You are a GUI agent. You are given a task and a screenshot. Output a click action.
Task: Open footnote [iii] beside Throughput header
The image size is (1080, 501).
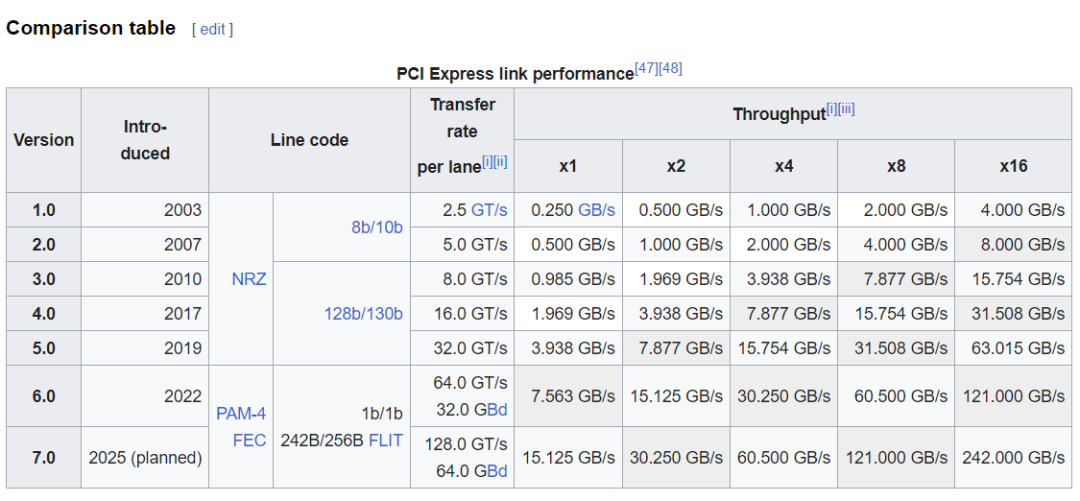pyautogui.click(x=846, y=108)
